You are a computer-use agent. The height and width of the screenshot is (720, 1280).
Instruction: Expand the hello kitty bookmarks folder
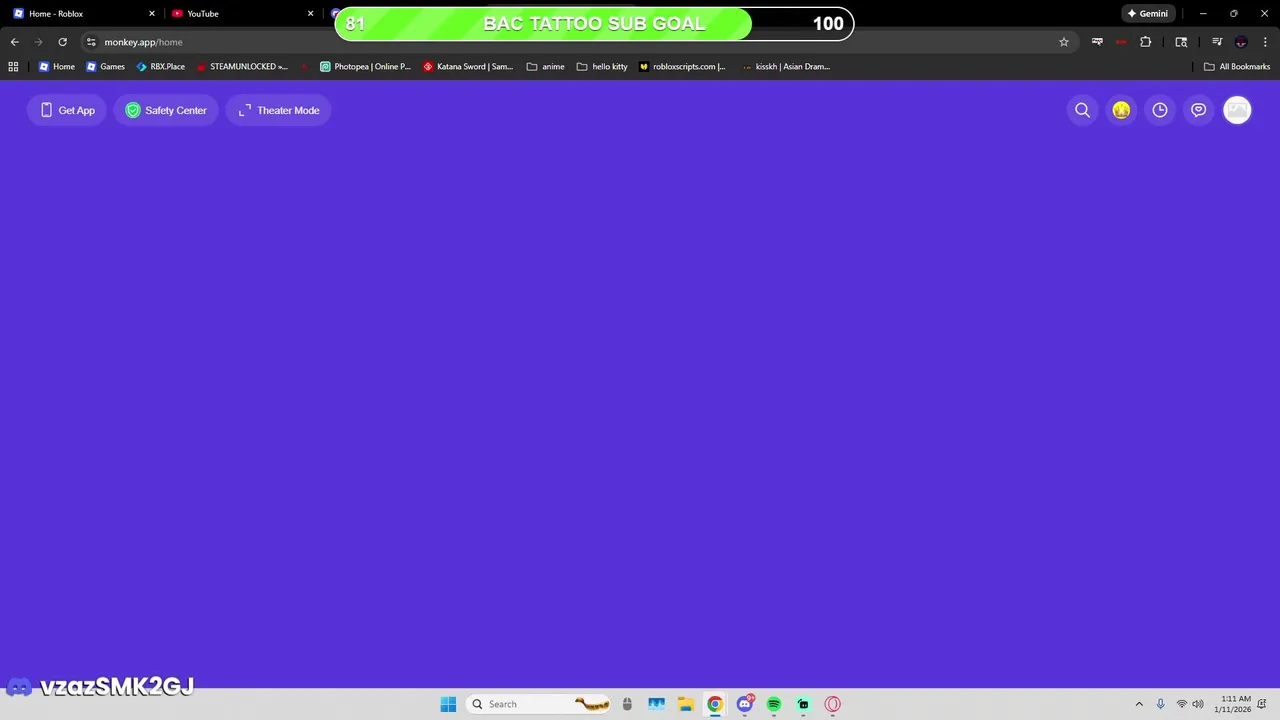tap(602, 67)
